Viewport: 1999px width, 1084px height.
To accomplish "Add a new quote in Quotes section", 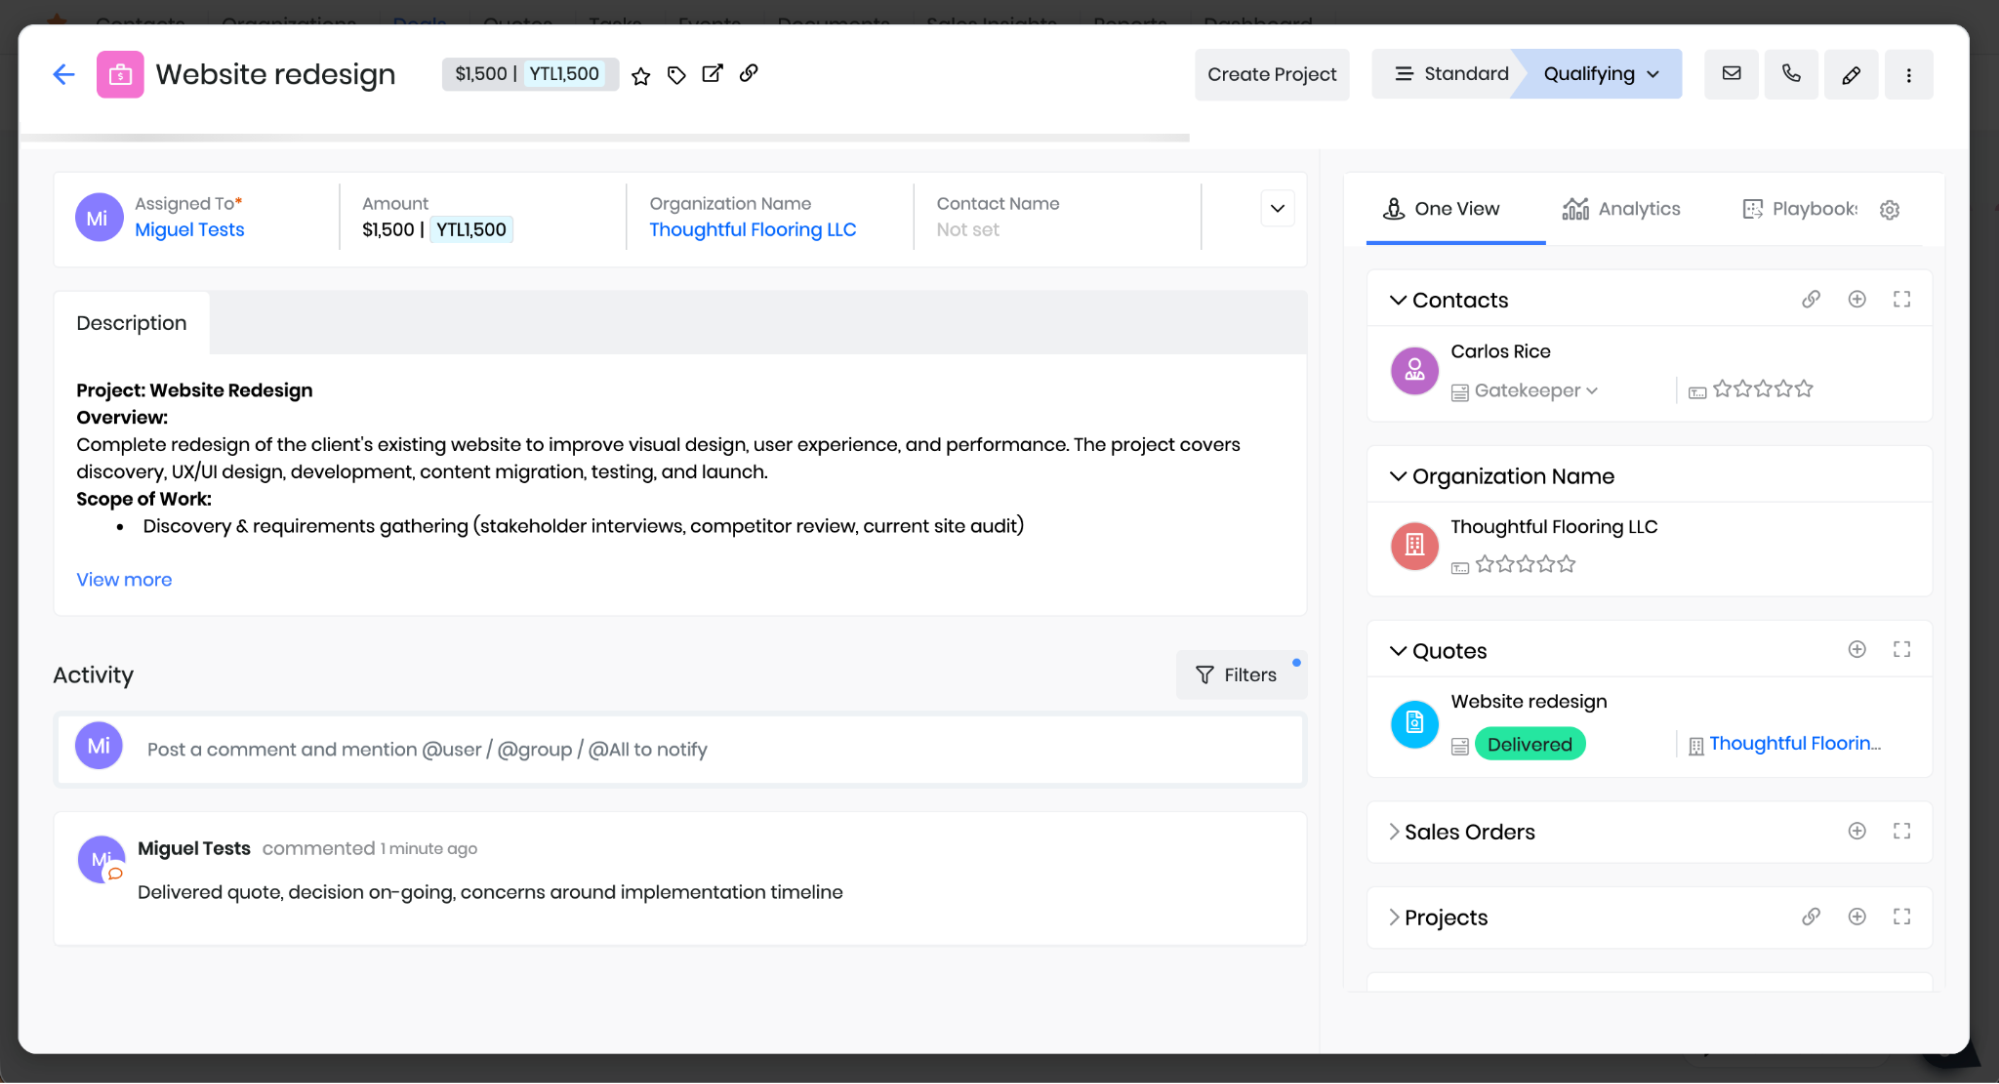I will coord(1857,649).
